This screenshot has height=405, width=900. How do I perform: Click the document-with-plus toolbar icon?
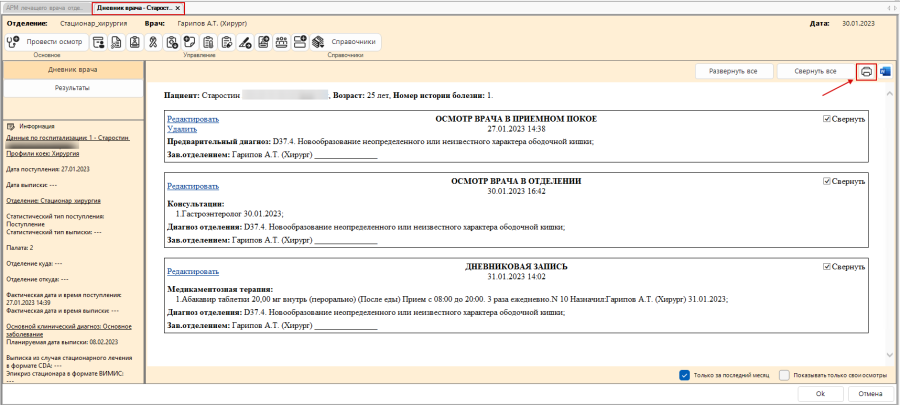(263, 42)
